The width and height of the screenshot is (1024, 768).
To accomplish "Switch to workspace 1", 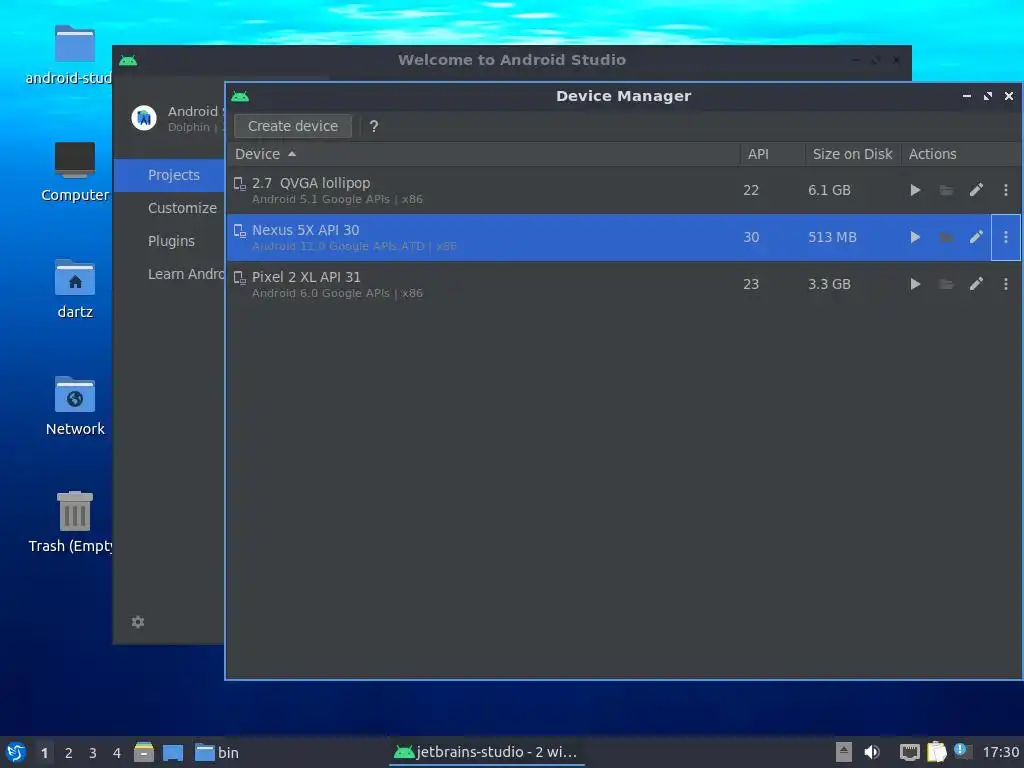I will (x=44, y=753).
